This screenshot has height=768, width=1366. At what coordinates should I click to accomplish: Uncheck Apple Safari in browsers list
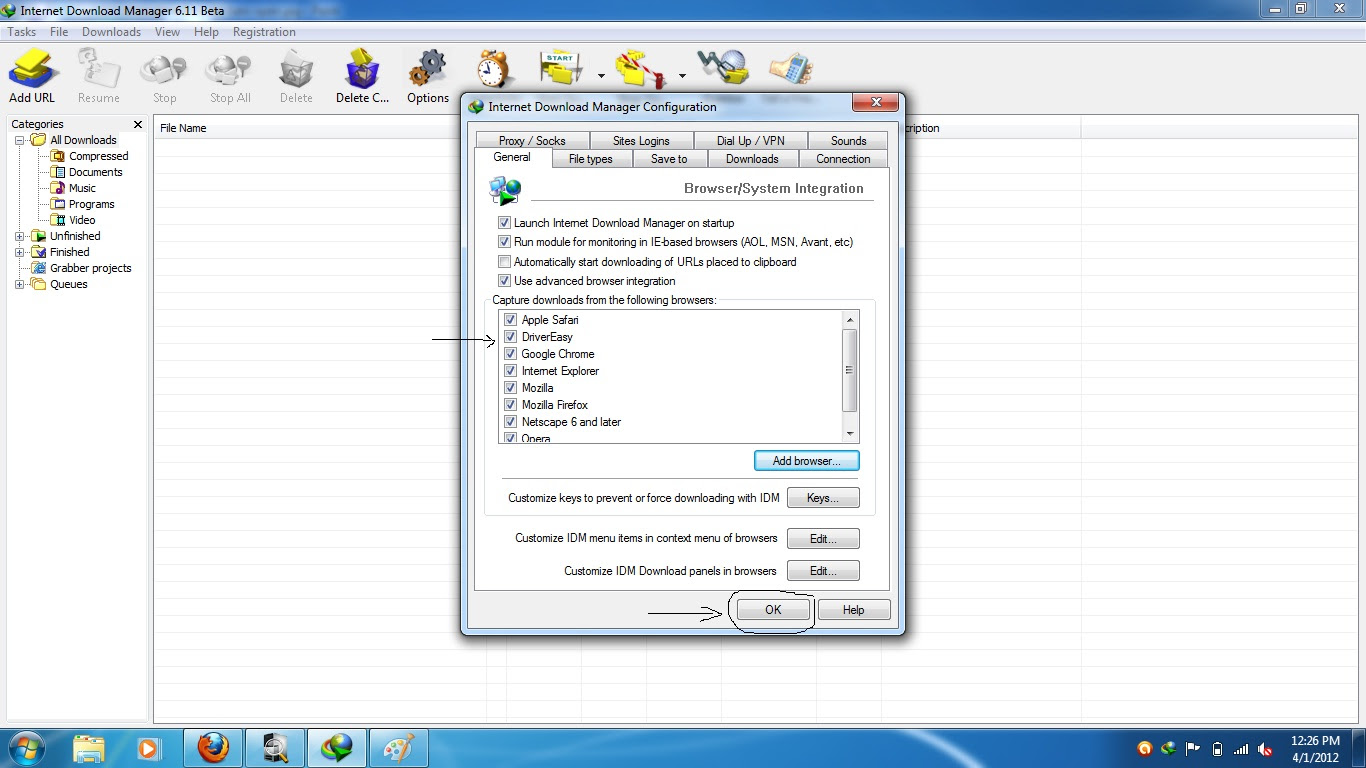(511, 320)
